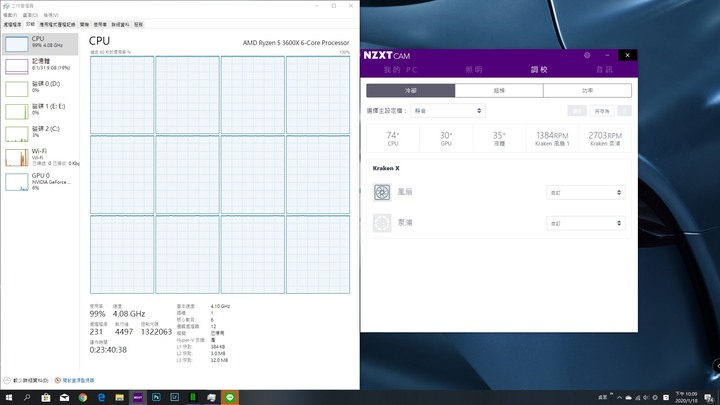Switch to Task Manager Processes tab
This screenshot has height=405, width=720.
[12, 24]
